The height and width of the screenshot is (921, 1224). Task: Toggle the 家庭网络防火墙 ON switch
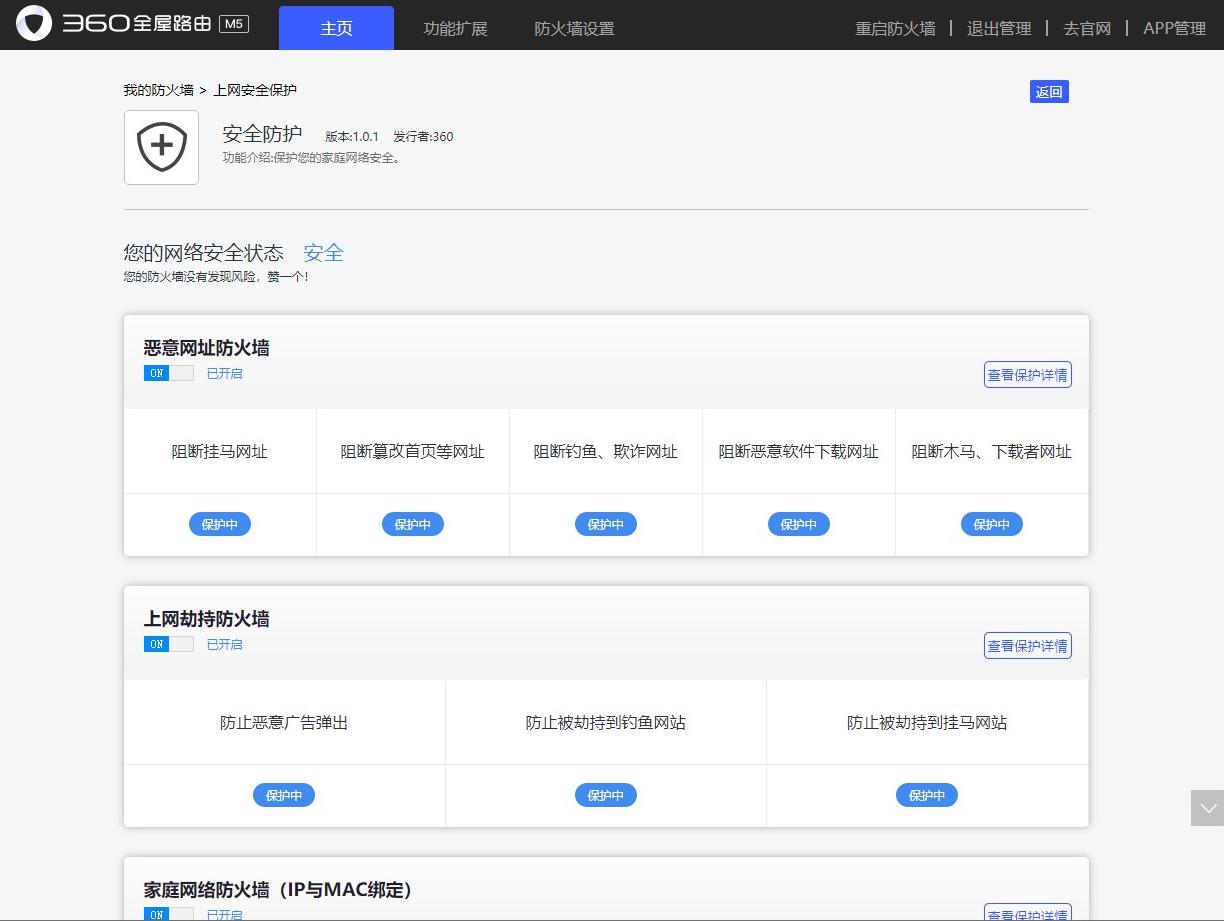point(168,913)
